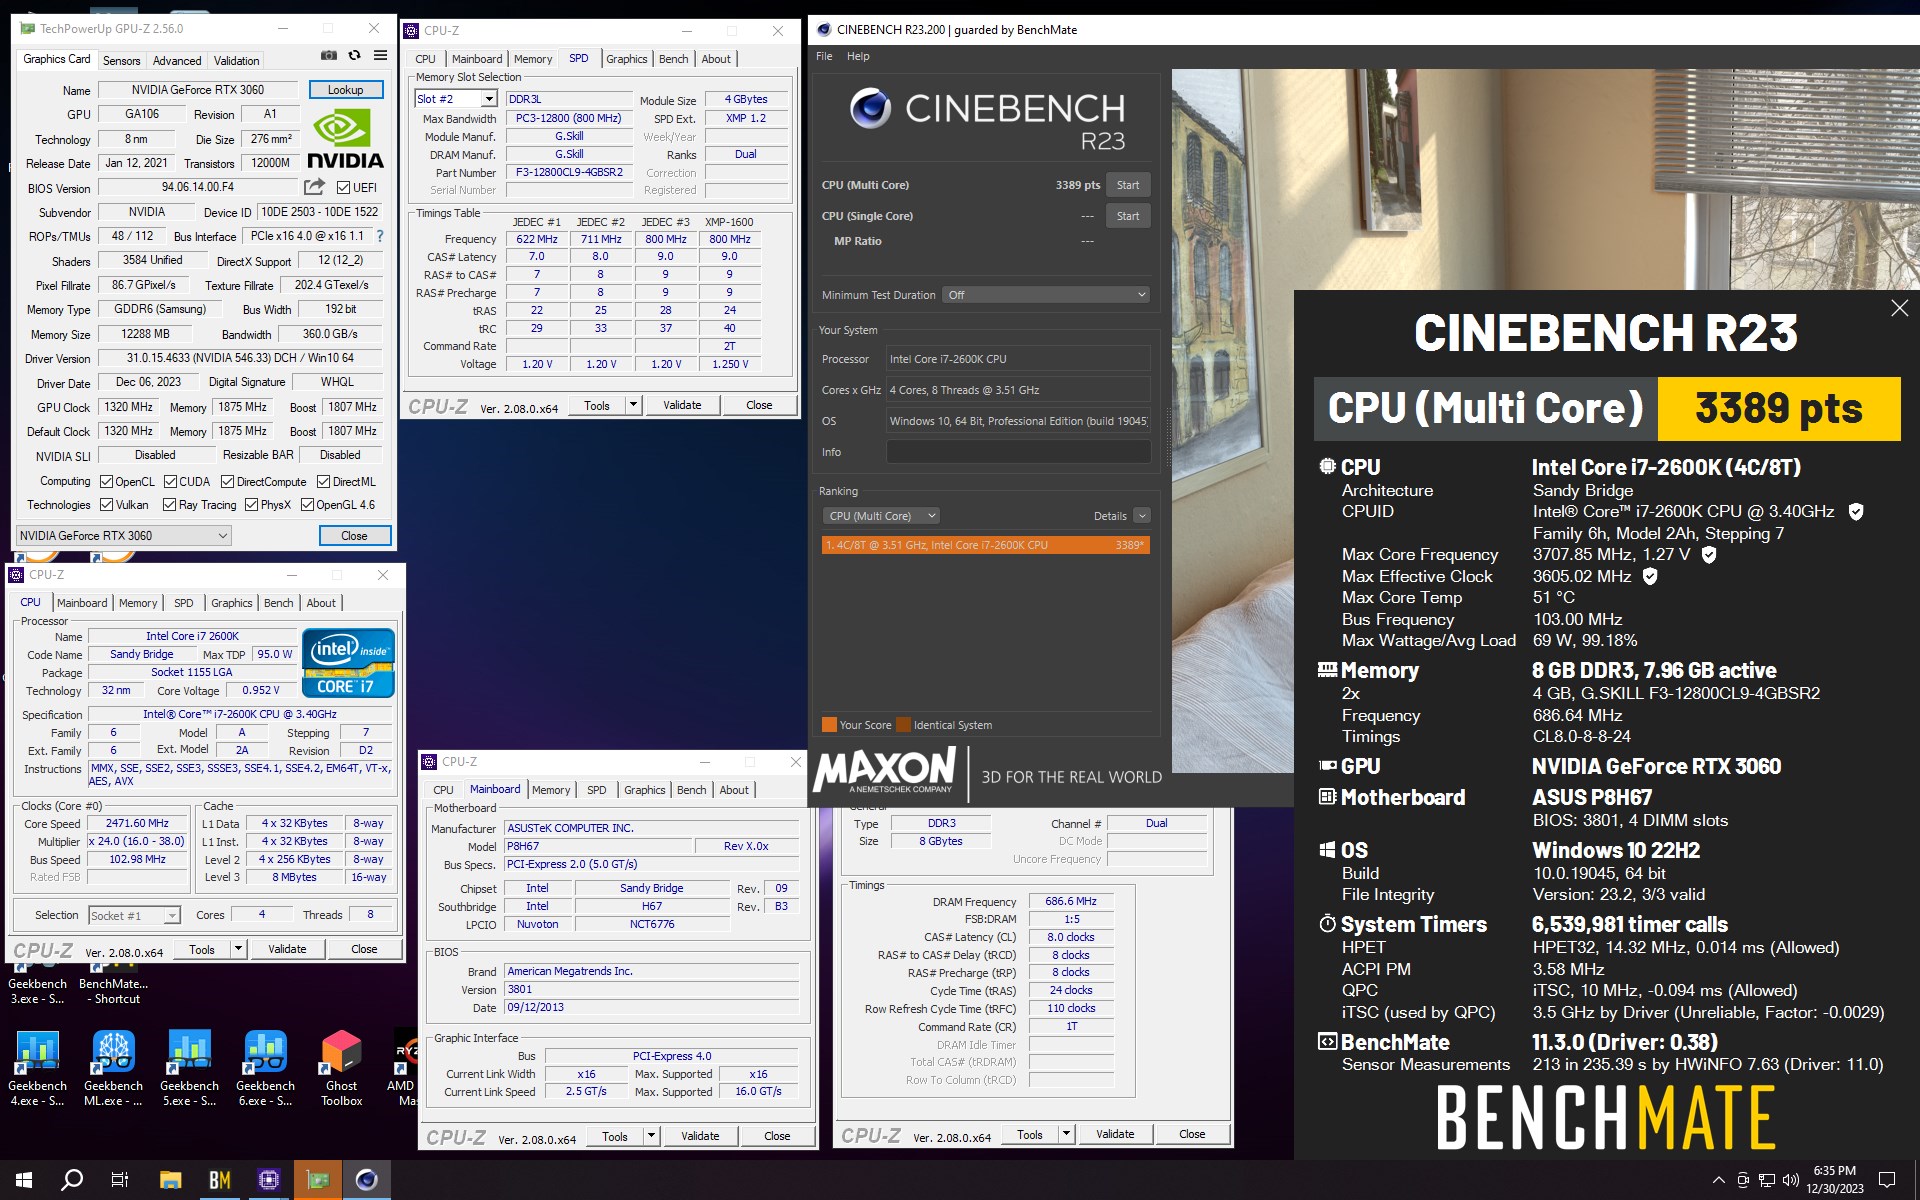The width and height of the screenshot is (1920, 1200).
Task: Click the BIOS export share icon in GPU-Z
Action: [314, 187]
